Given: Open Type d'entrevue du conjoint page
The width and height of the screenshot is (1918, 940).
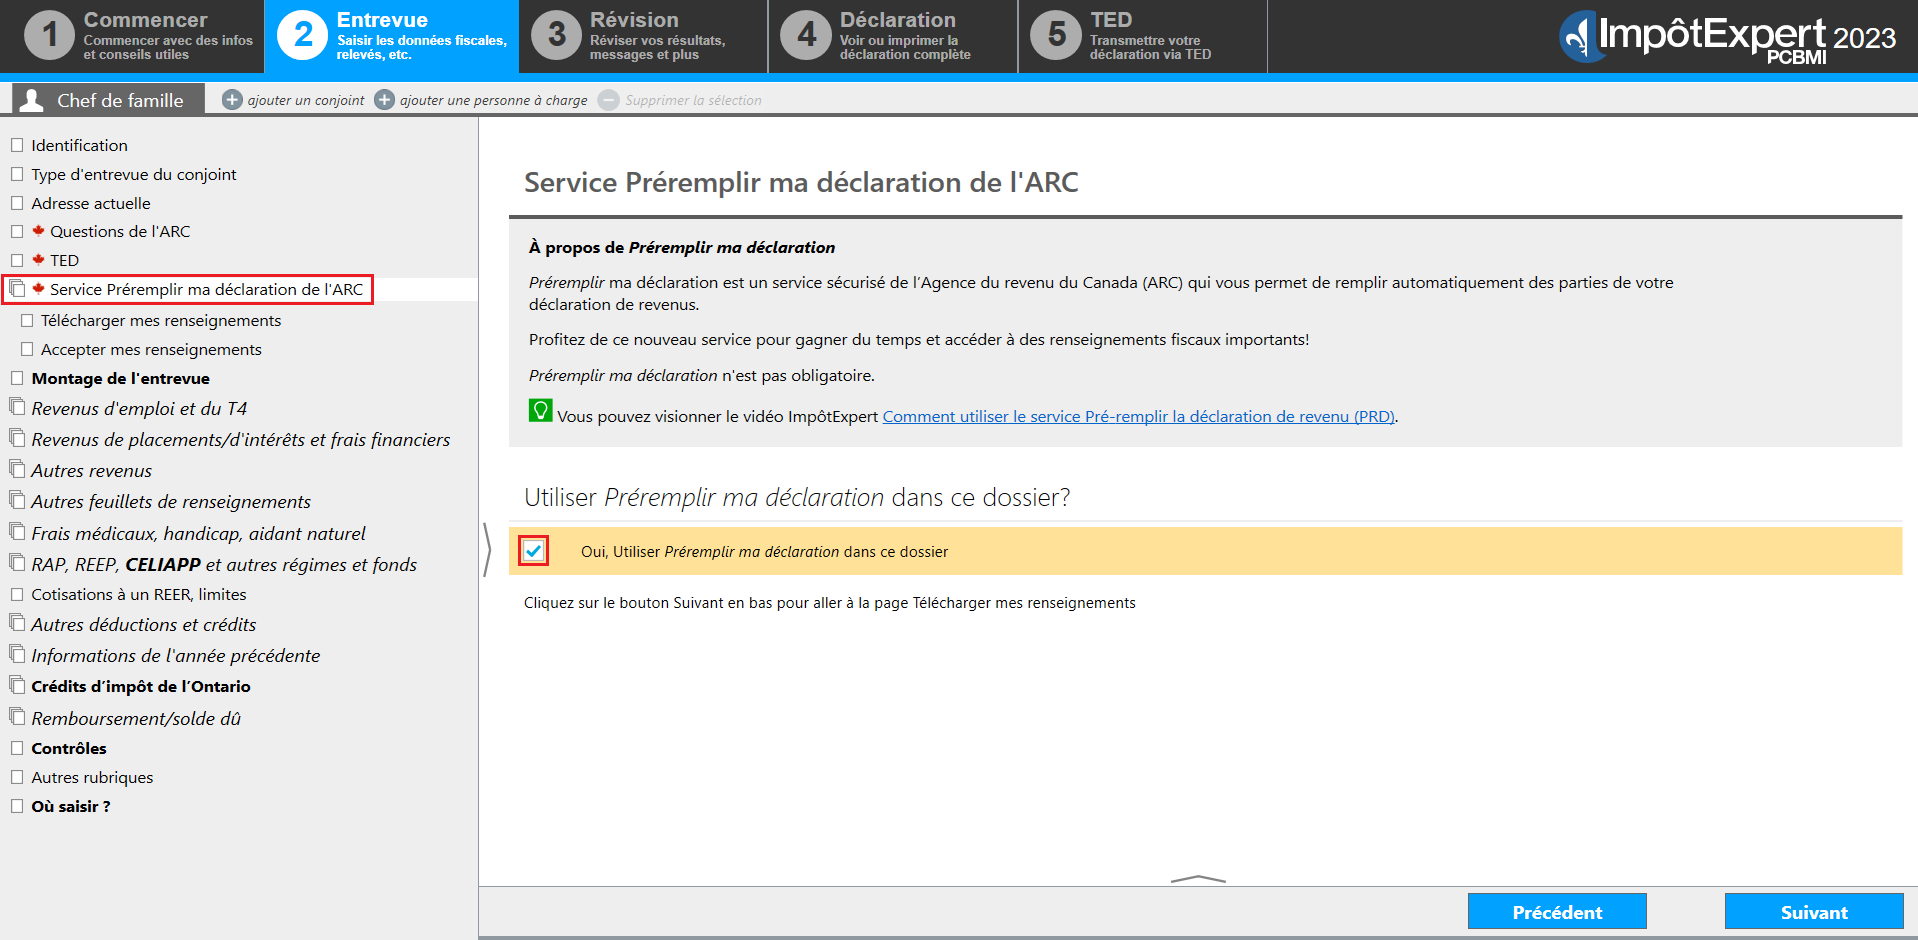Looking at the screenshot, I should click(x=134, y=174).
